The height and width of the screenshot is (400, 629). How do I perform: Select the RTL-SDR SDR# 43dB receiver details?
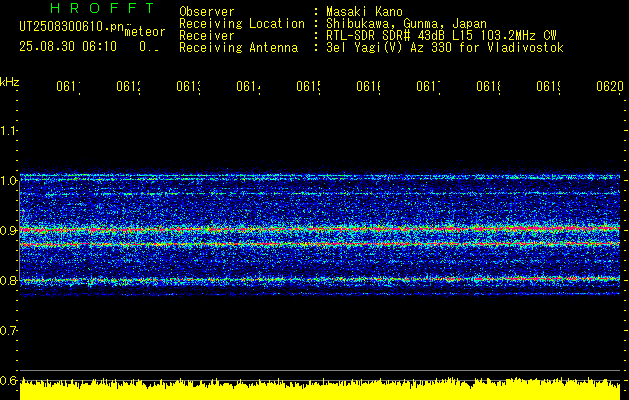441,36
